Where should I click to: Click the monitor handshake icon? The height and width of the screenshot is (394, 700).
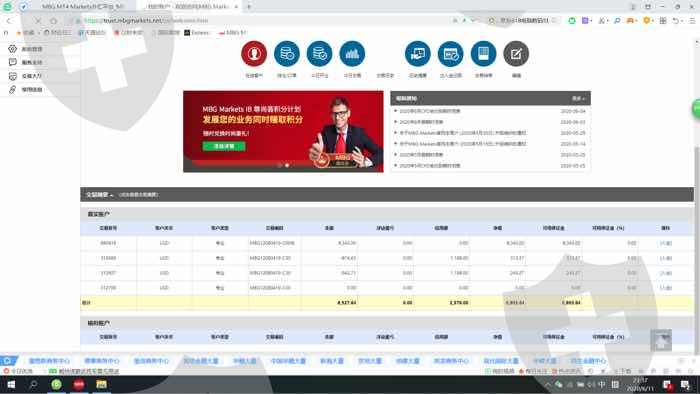(x=417, y=54)
